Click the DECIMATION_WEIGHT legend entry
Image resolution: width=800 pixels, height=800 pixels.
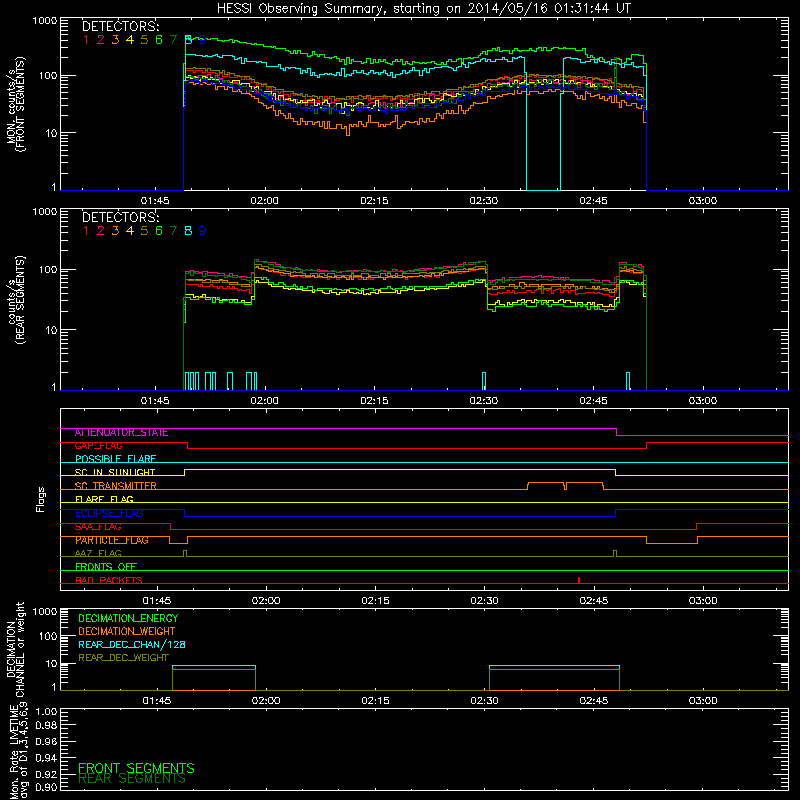(x=127, y=631)
